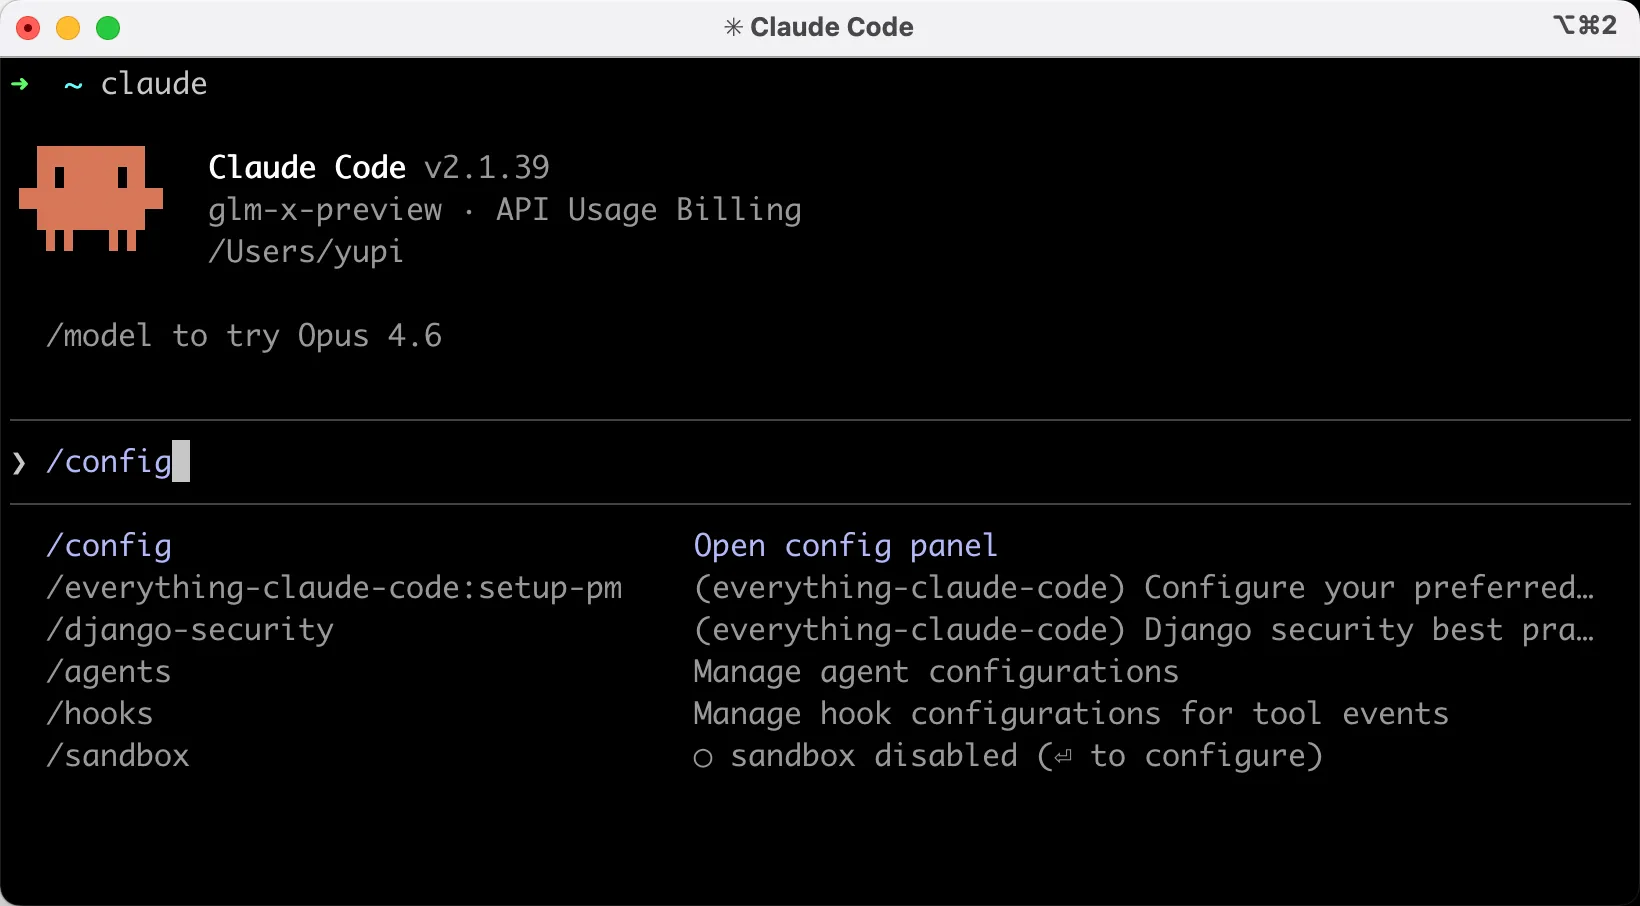1640x906 pixels.
Task: Click the 'Claude Code' window title text
Action: click(832, 27)
